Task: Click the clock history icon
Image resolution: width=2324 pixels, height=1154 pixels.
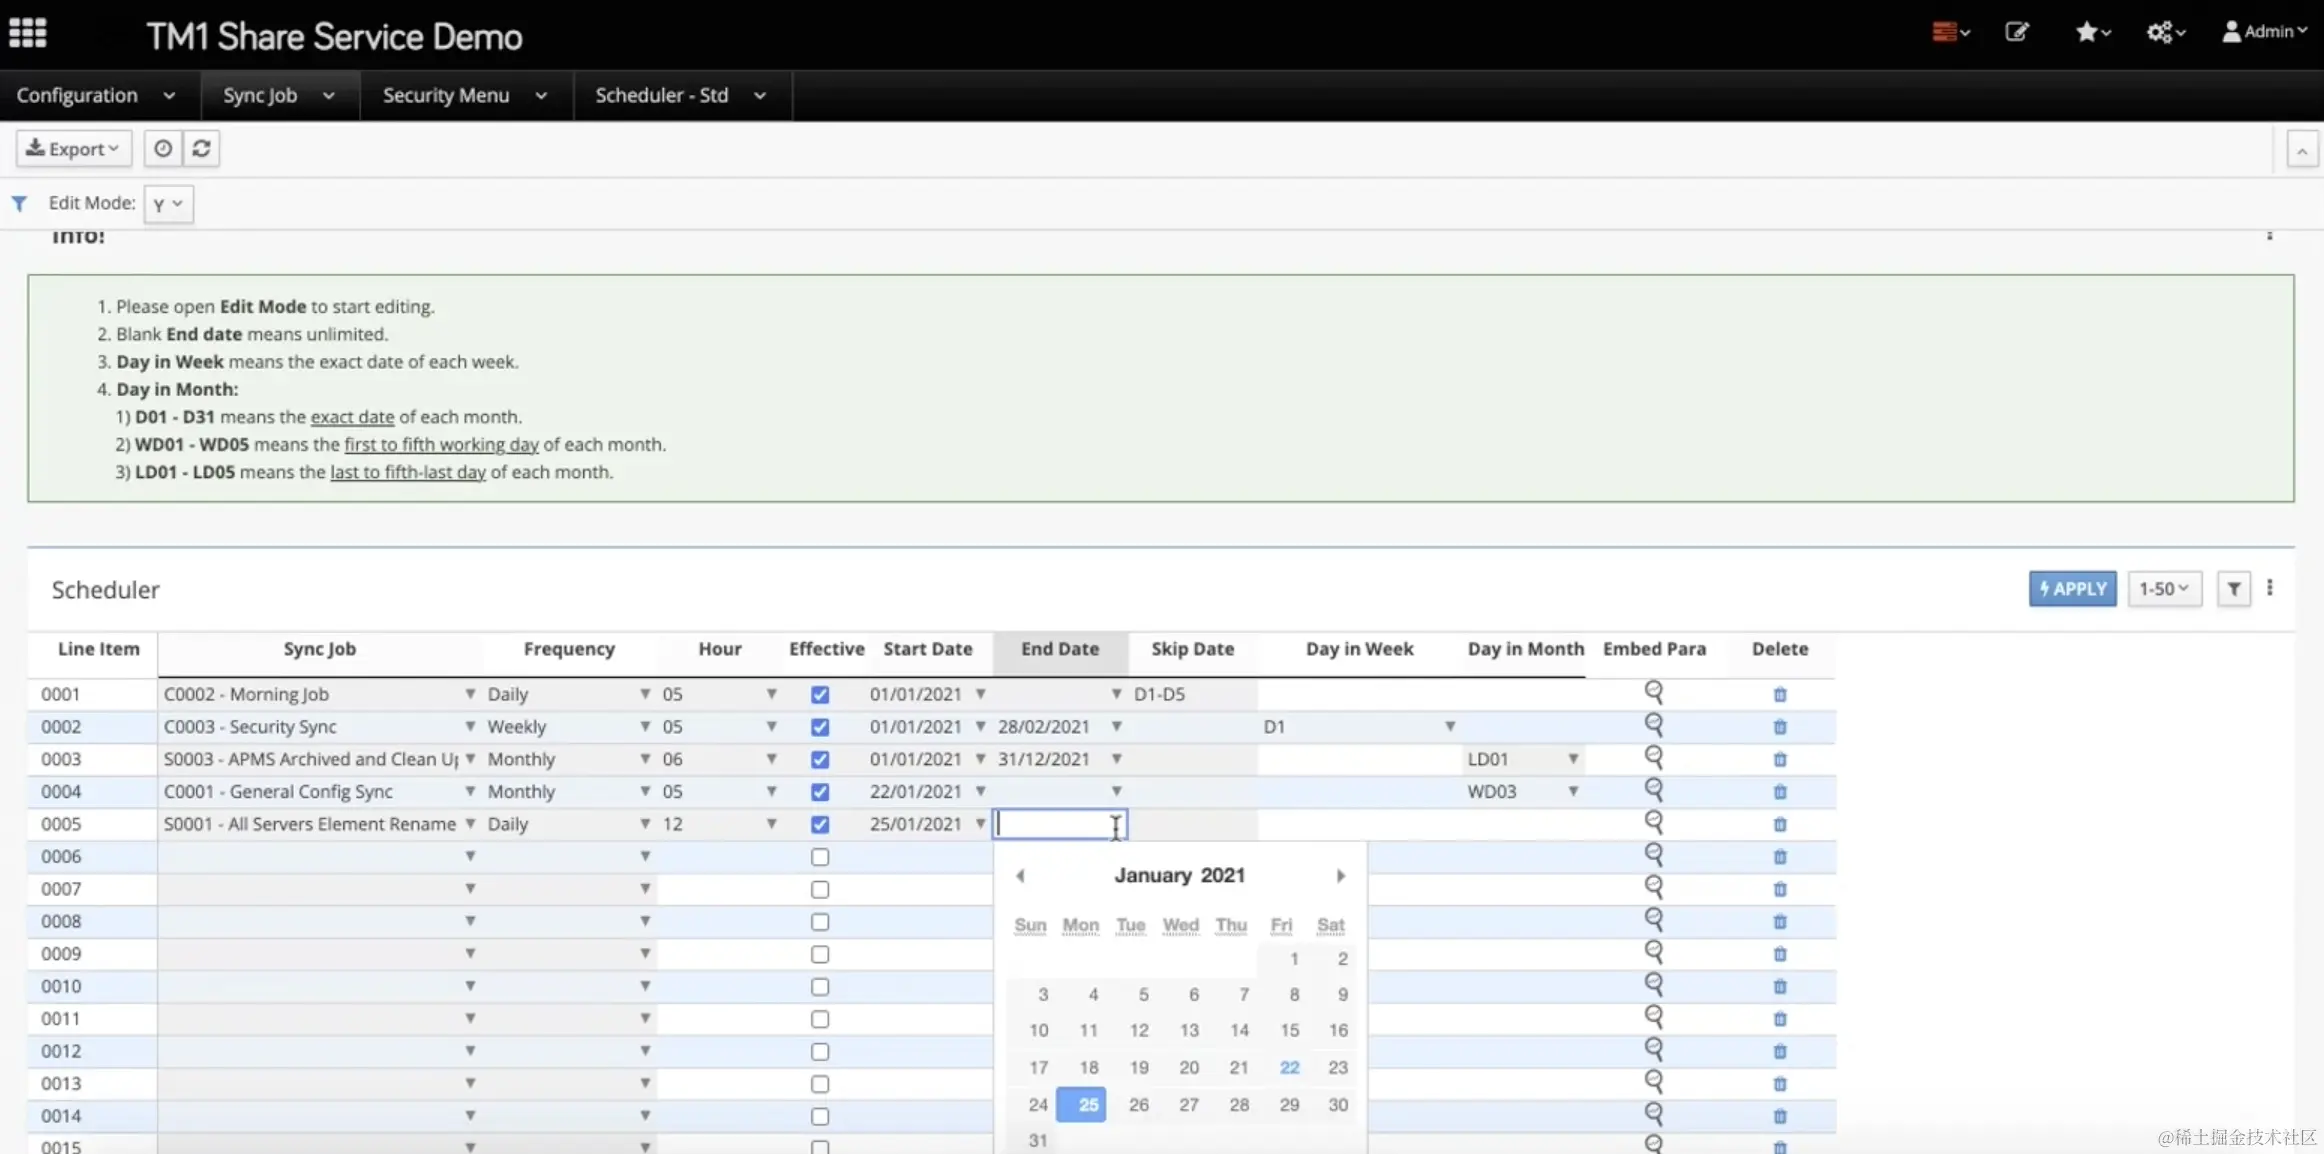Action: [x=162, y=148]
